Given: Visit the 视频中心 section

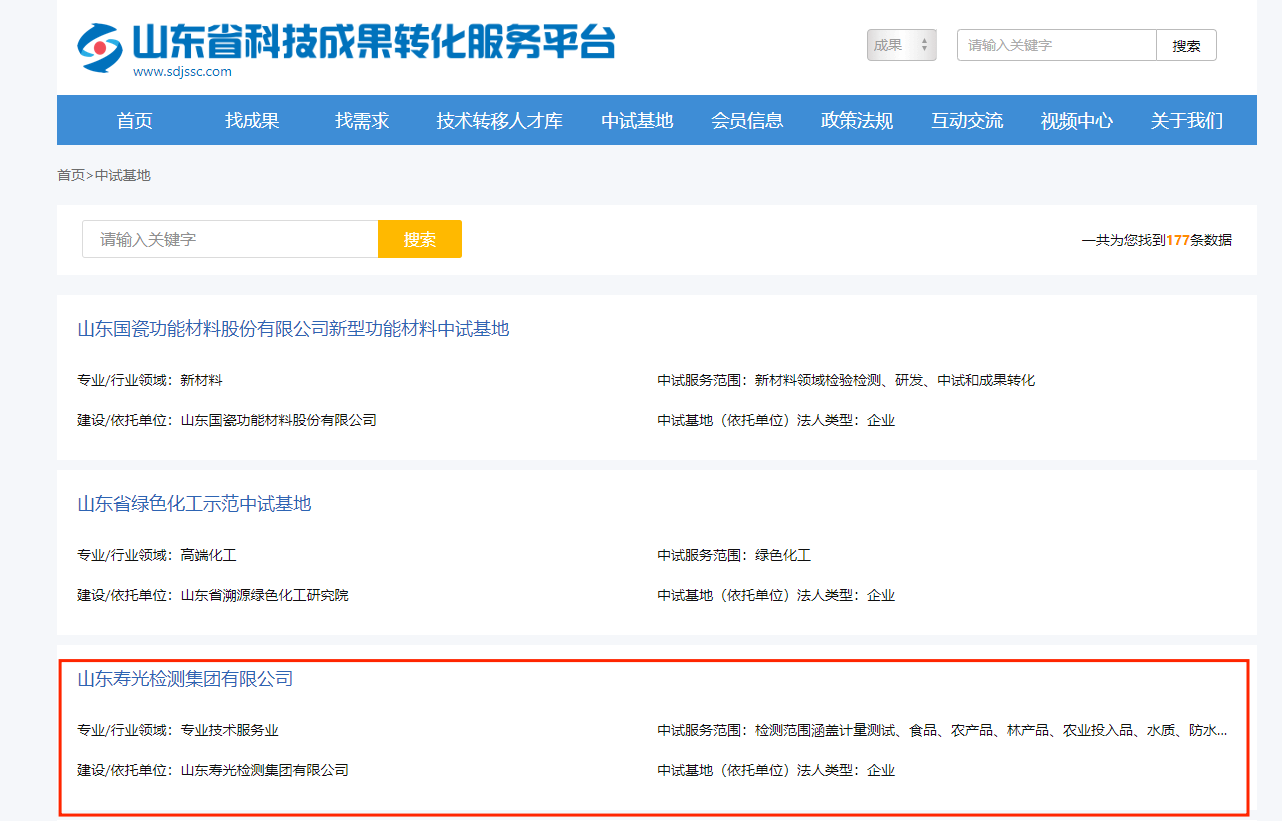Looking at the screenshot, I should [1076, 121].
